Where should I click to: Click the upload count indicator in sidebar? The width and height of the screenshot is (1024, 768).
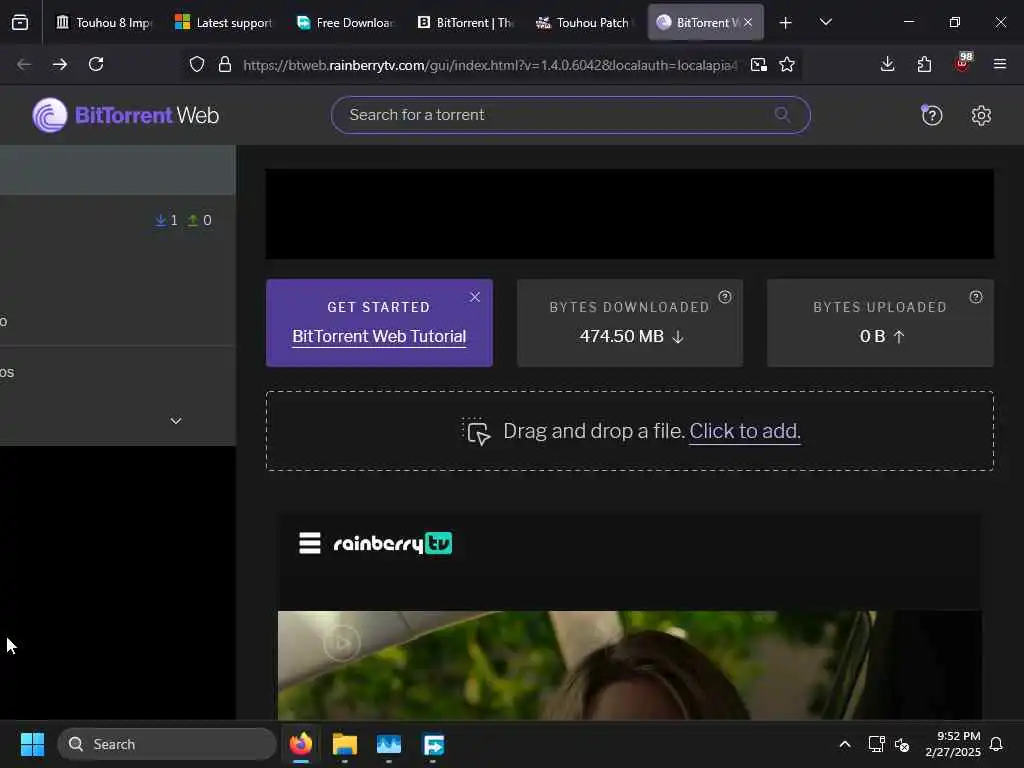199,220
